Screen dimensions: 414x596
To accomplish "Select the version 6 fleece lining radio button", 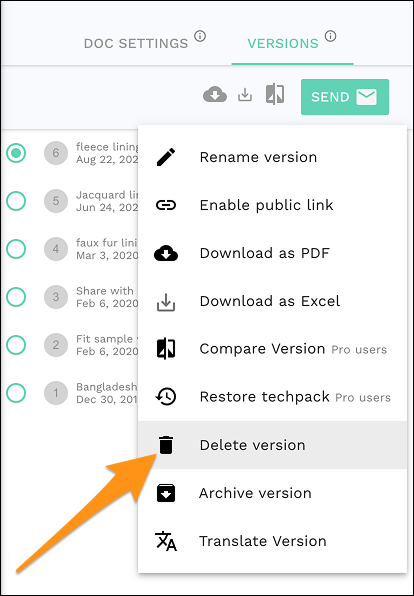I will coord(16,153).
